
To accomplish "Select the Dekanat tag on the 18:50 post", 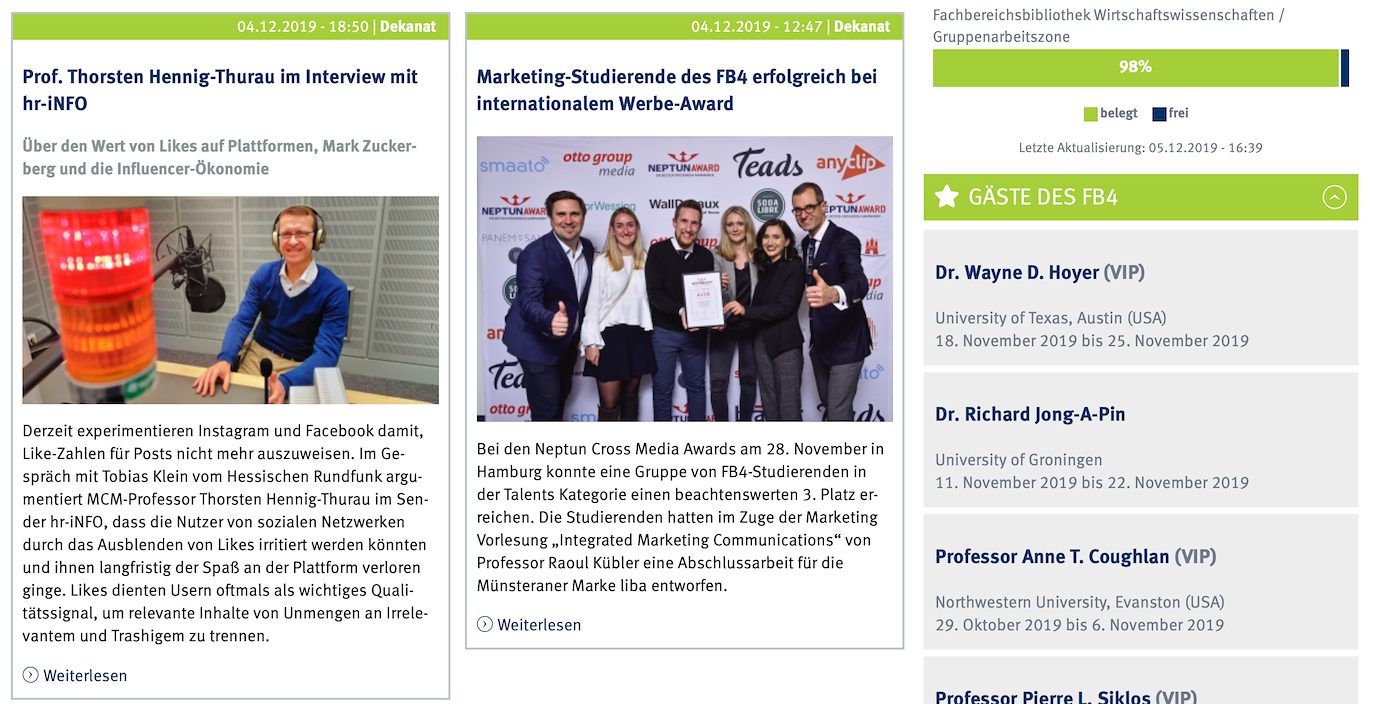I will tap(408, 26).
